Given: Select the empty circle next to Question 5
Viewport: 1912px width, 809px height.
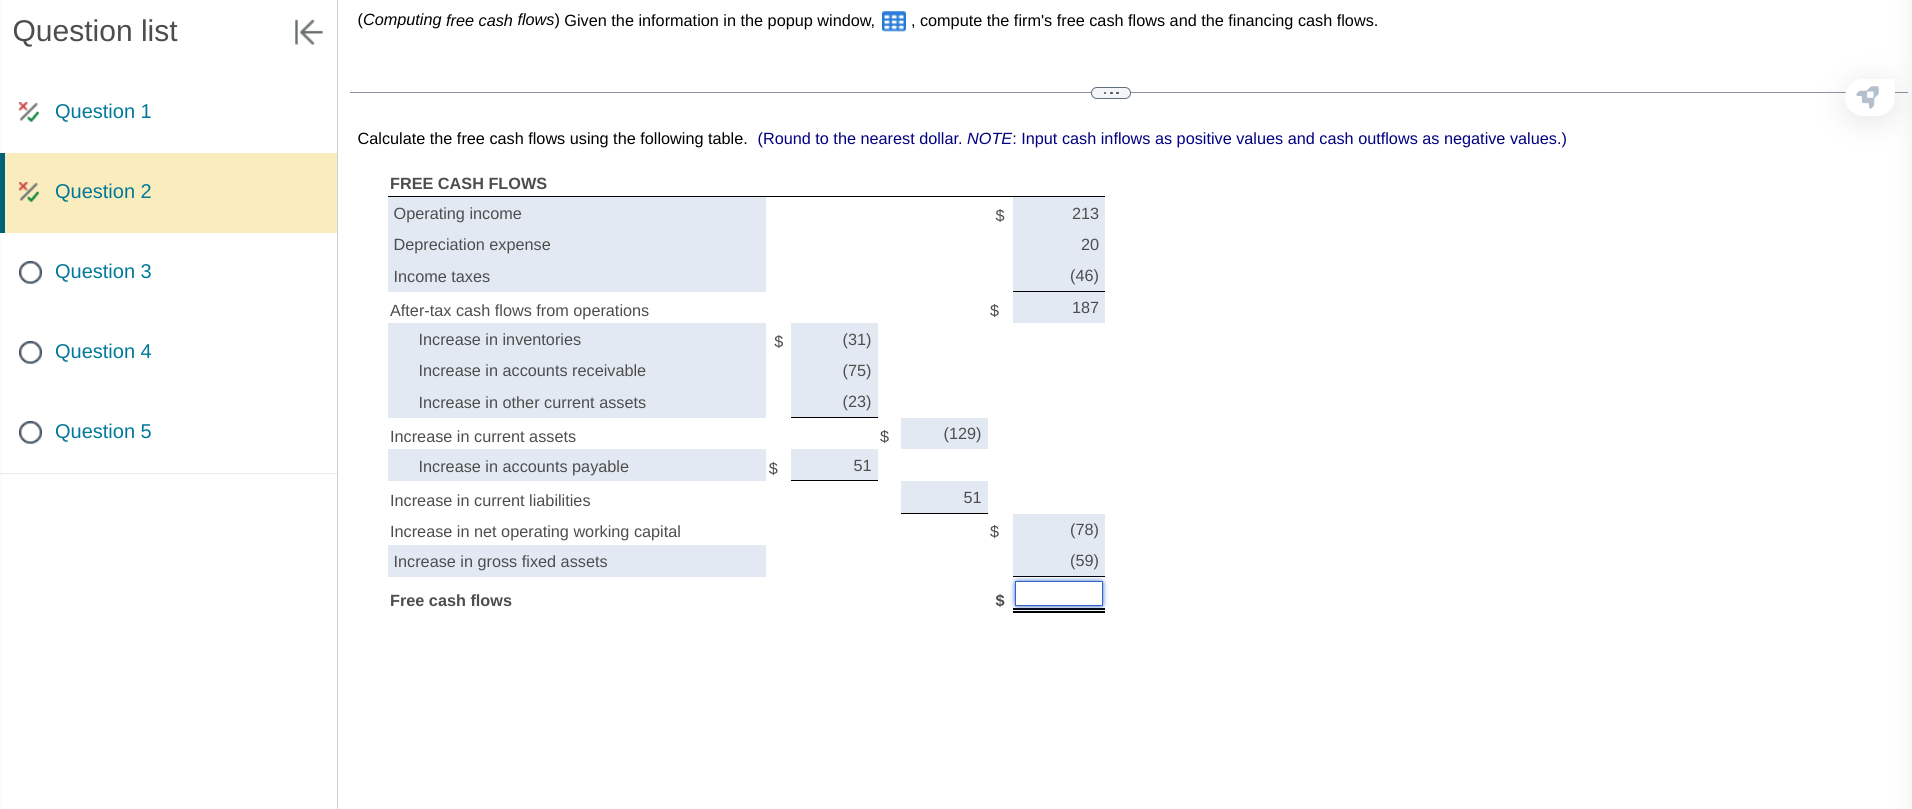Looking at the screenshot, I should point(30,431).
